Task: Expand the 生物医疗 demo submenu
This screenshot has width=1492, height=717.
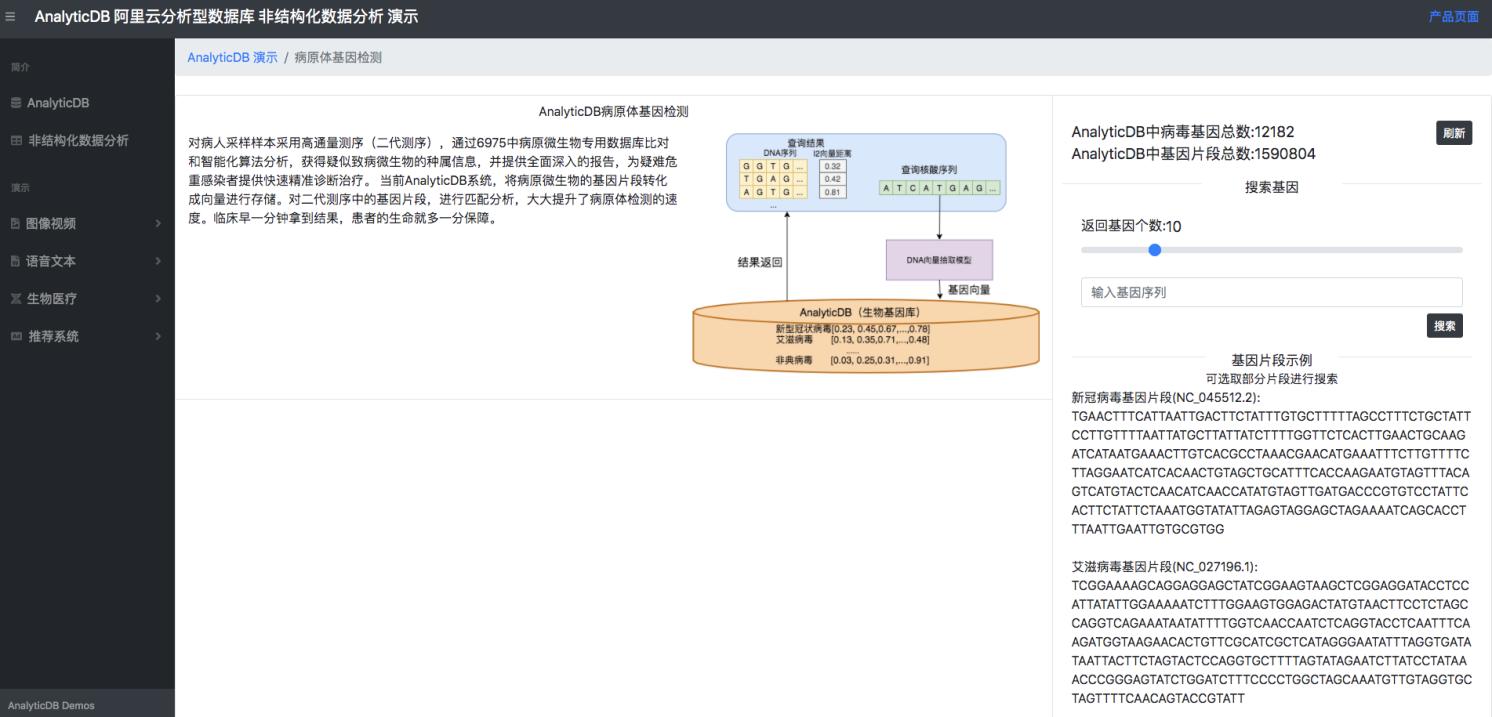Action: 157,298
